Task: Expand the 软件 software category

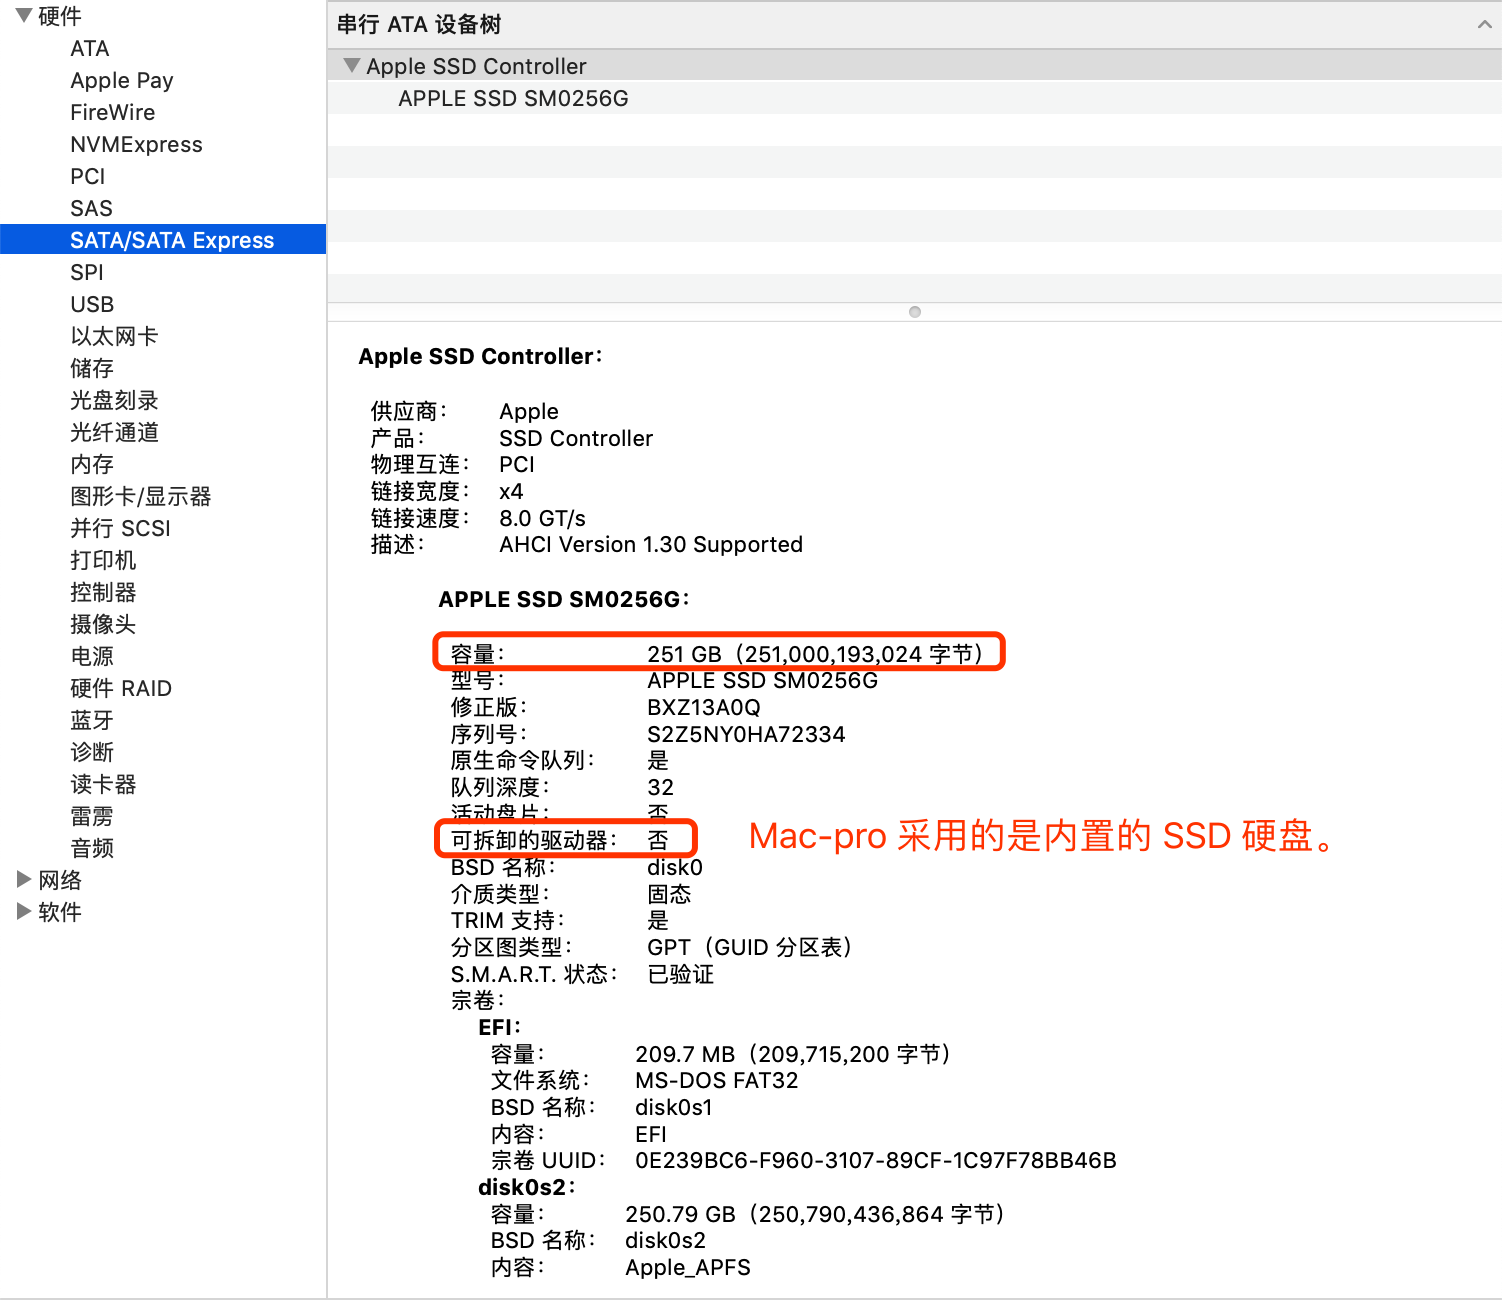Action: pyautogui.click(x=24, y=911)
